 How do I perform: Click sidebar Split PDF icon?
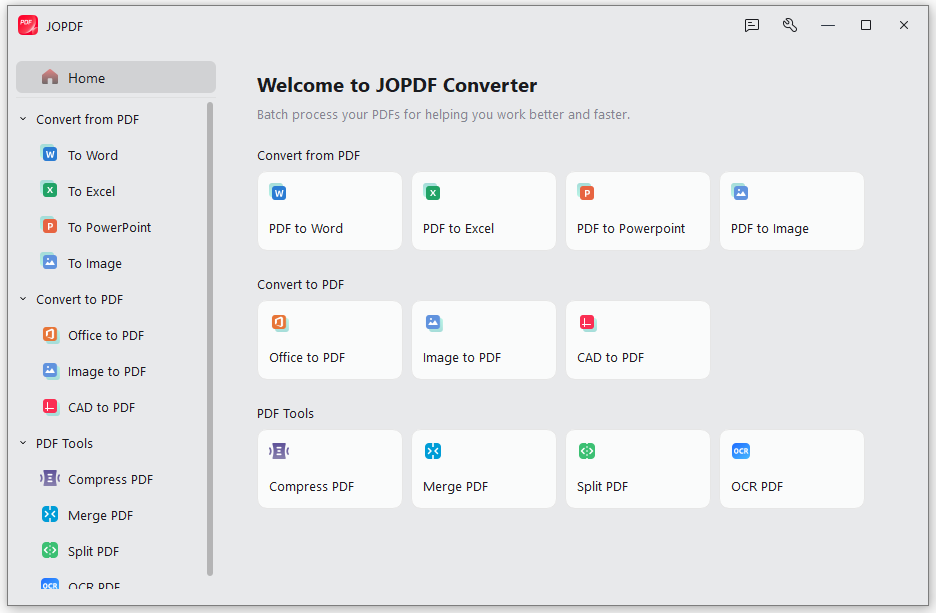tap(50, 550)
